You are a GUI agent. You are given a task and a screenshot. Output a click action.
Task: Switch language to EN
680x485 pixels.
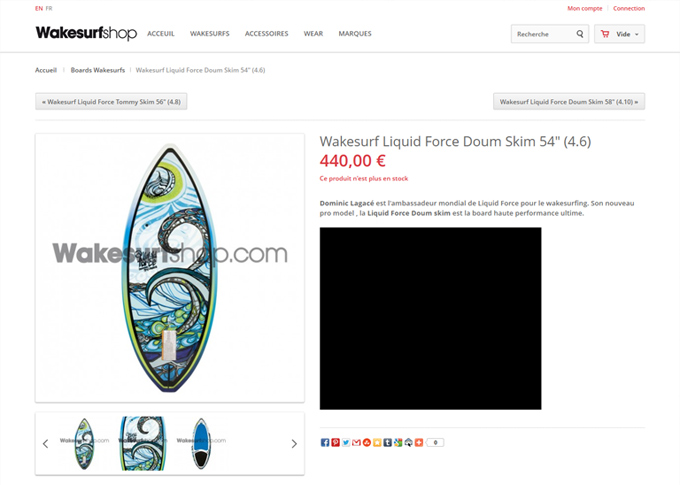click(39, 8)
